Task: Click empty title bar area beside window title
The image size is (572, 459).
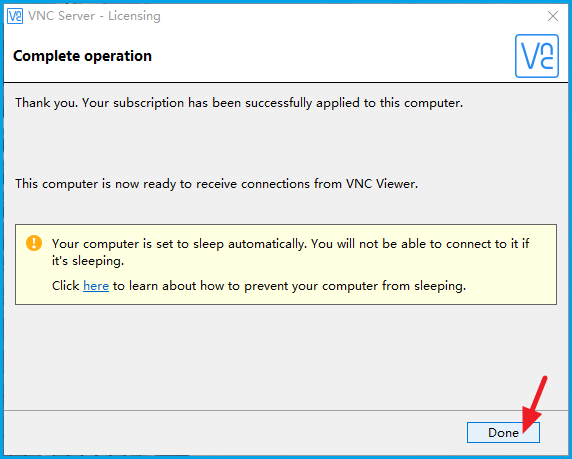Action: tap(347, 16)
